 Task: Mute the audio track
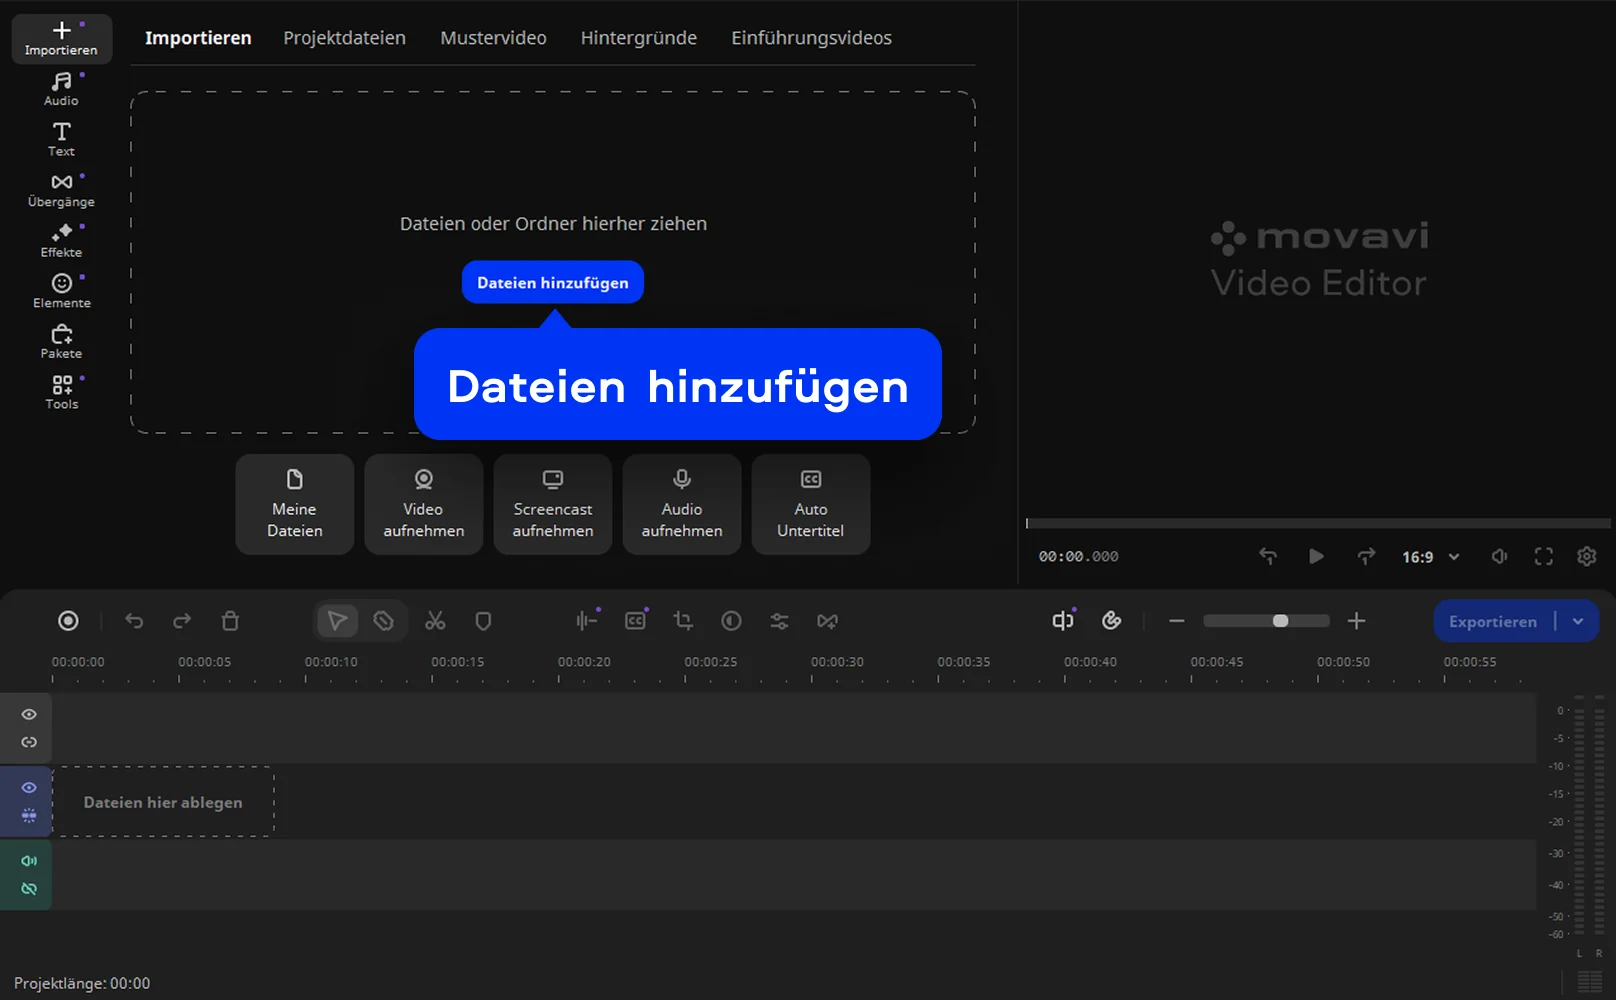(29, 861)
